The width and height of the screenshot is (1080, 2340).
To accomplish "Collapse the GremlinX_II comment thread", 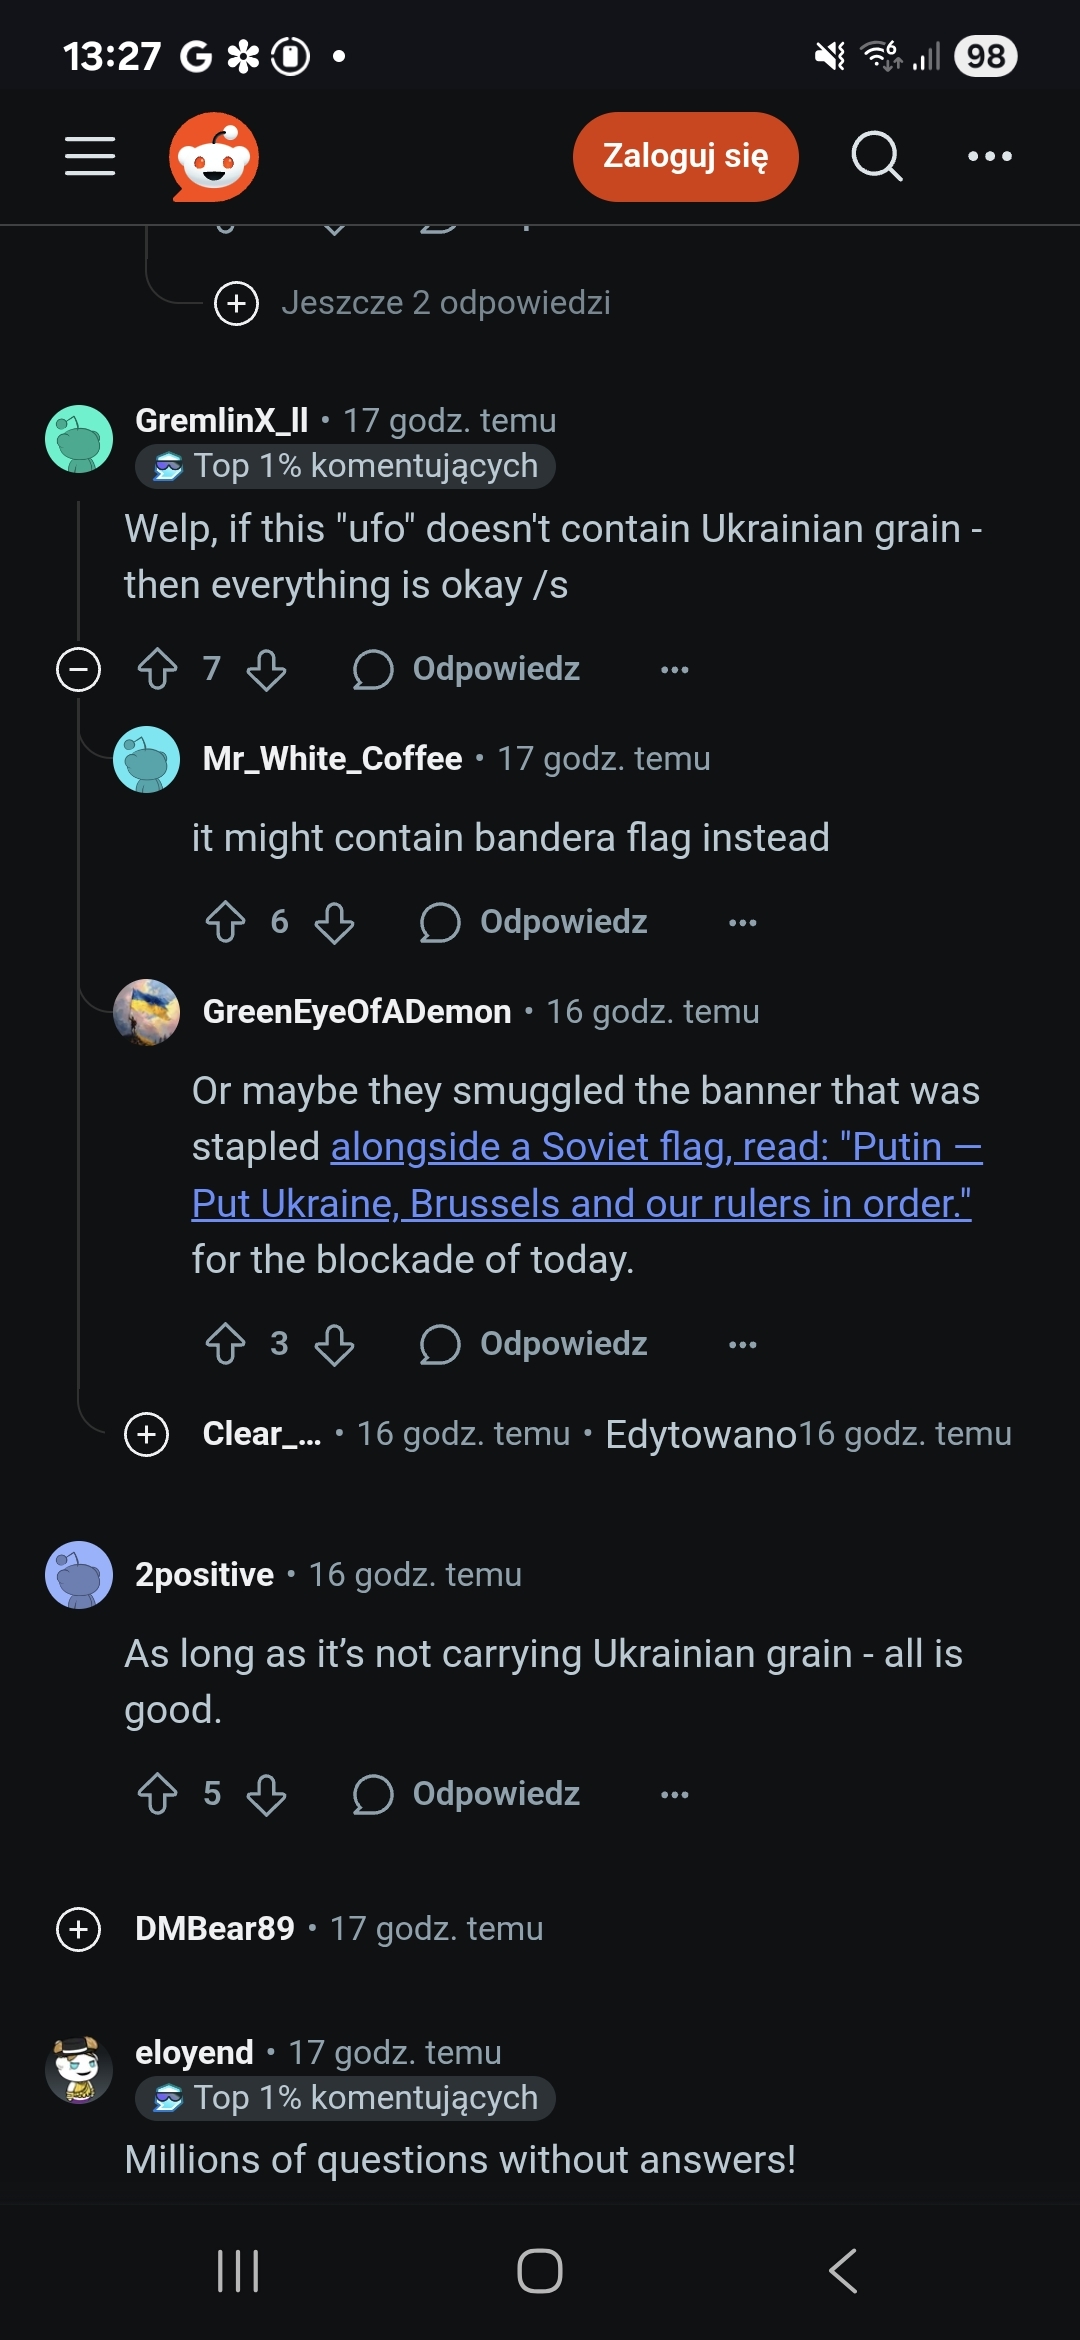I will (x=79, y=669).
